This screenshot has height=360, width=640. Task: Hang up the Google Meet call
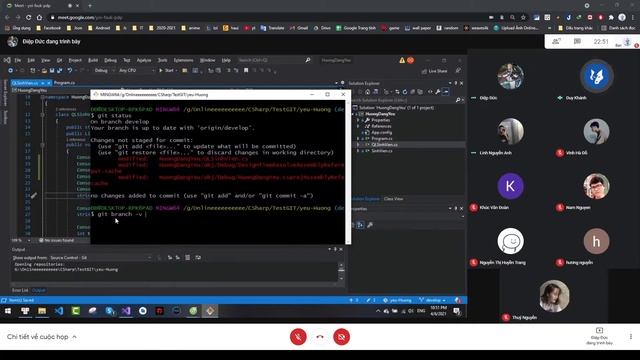tap(320, 337)
